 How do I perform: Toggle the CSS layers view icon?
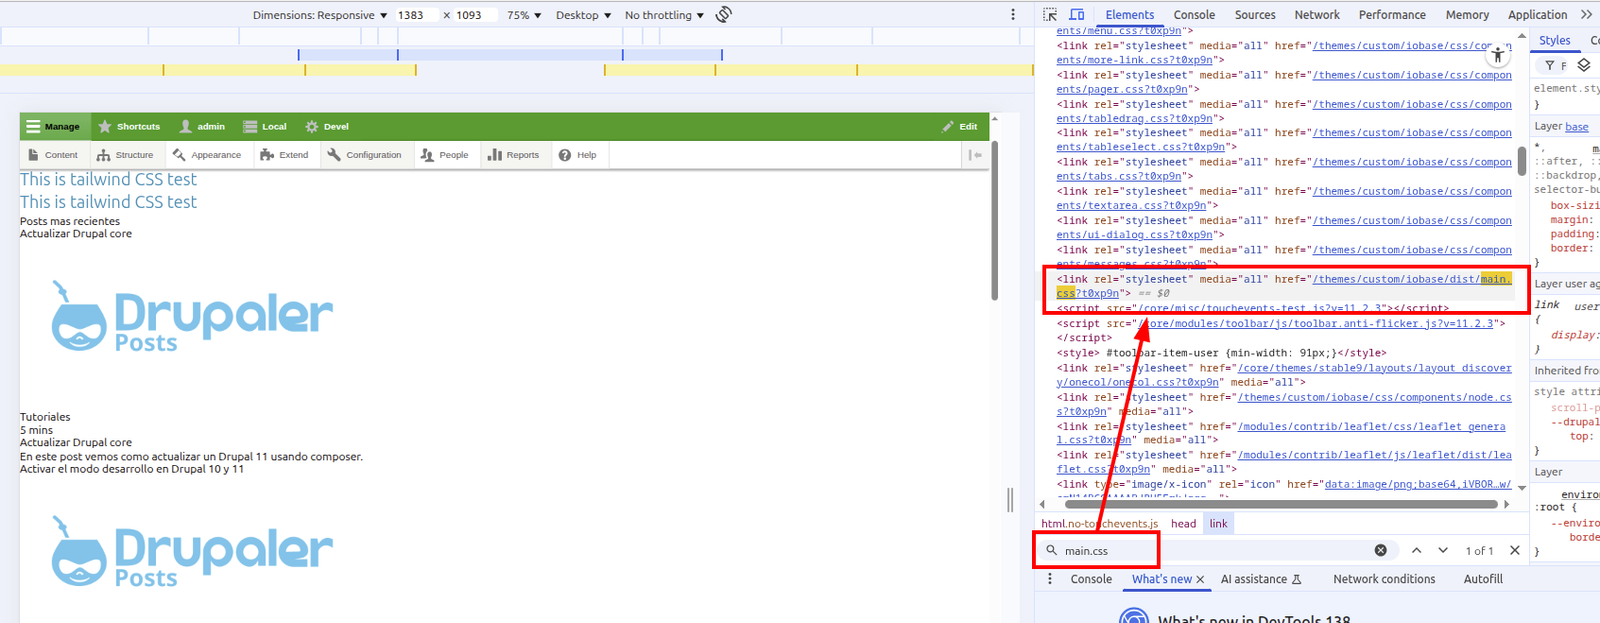click(1584, 65)
